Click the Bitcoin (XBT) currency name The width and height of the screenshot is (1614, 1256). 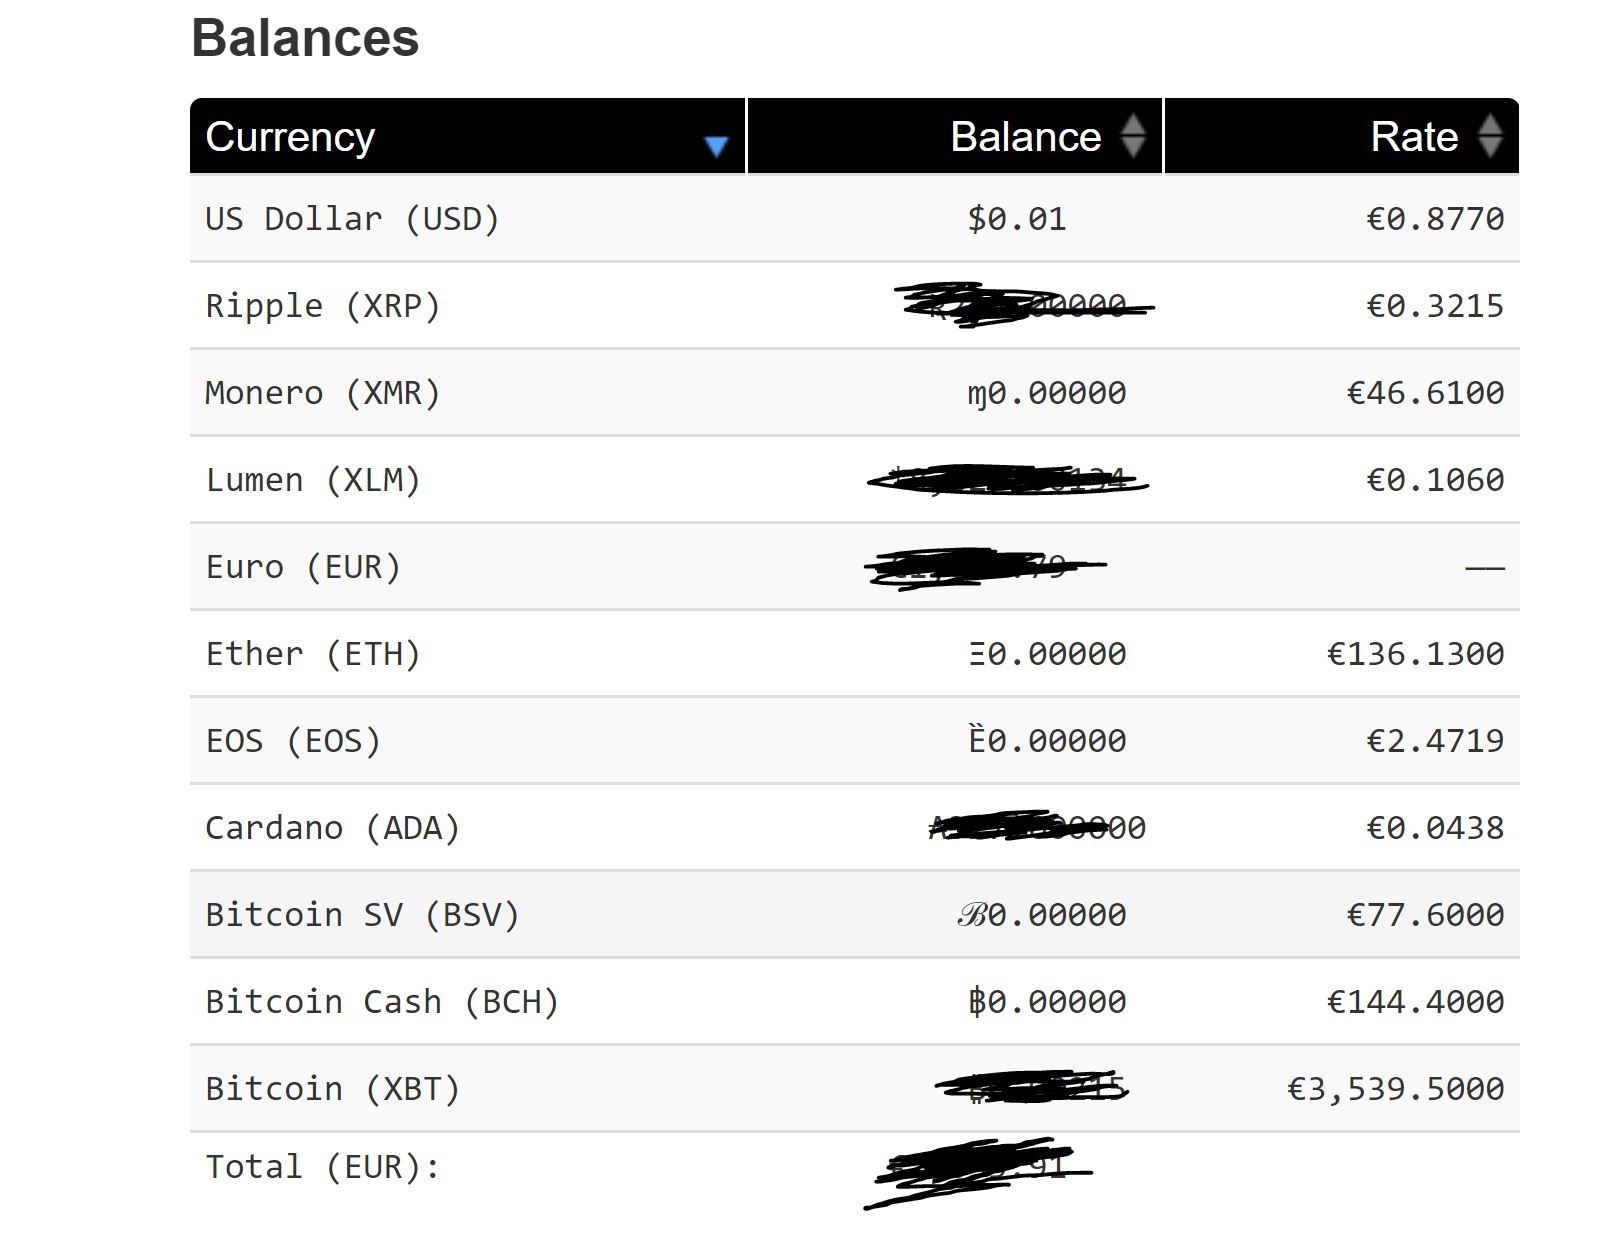pyautogui.click(x=332, y=1089)
